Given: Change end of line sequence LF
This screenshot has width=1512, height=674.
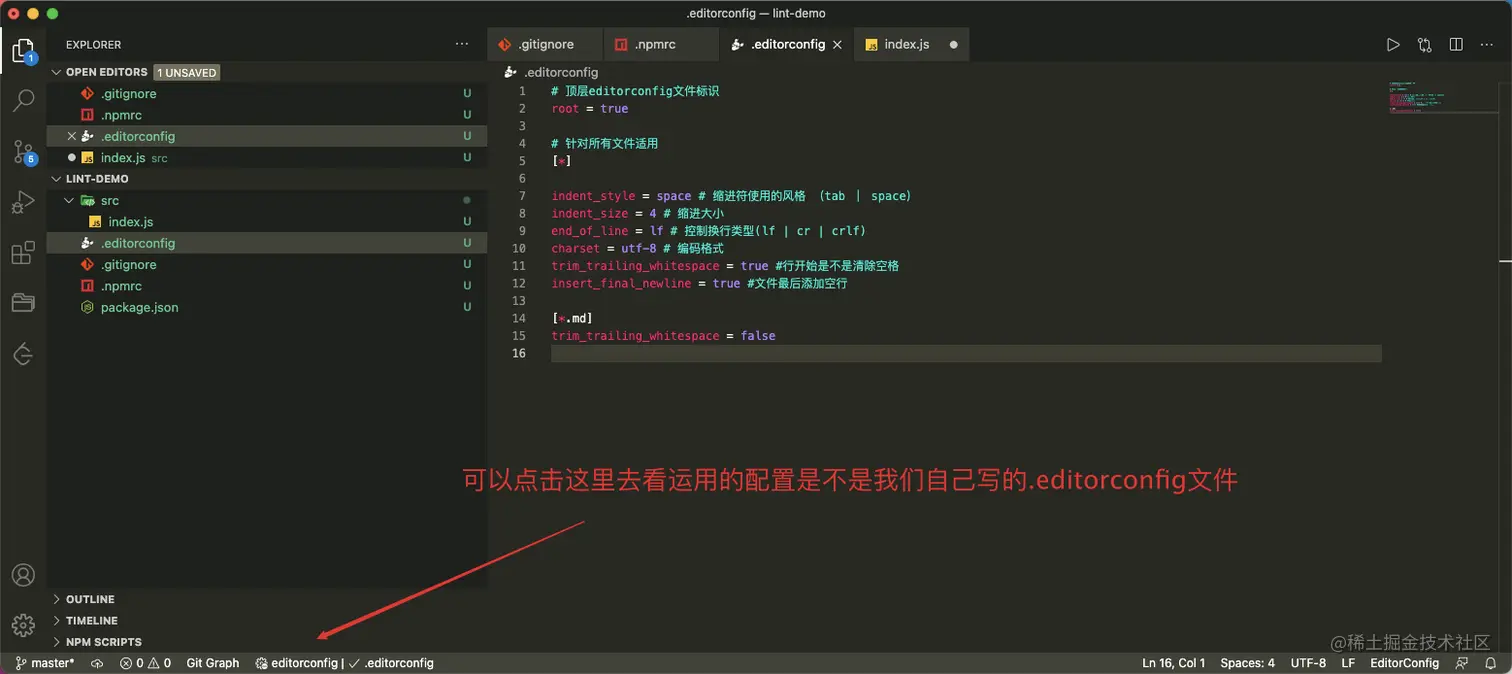Looking at the screenshot, I should coord(1348,663).
